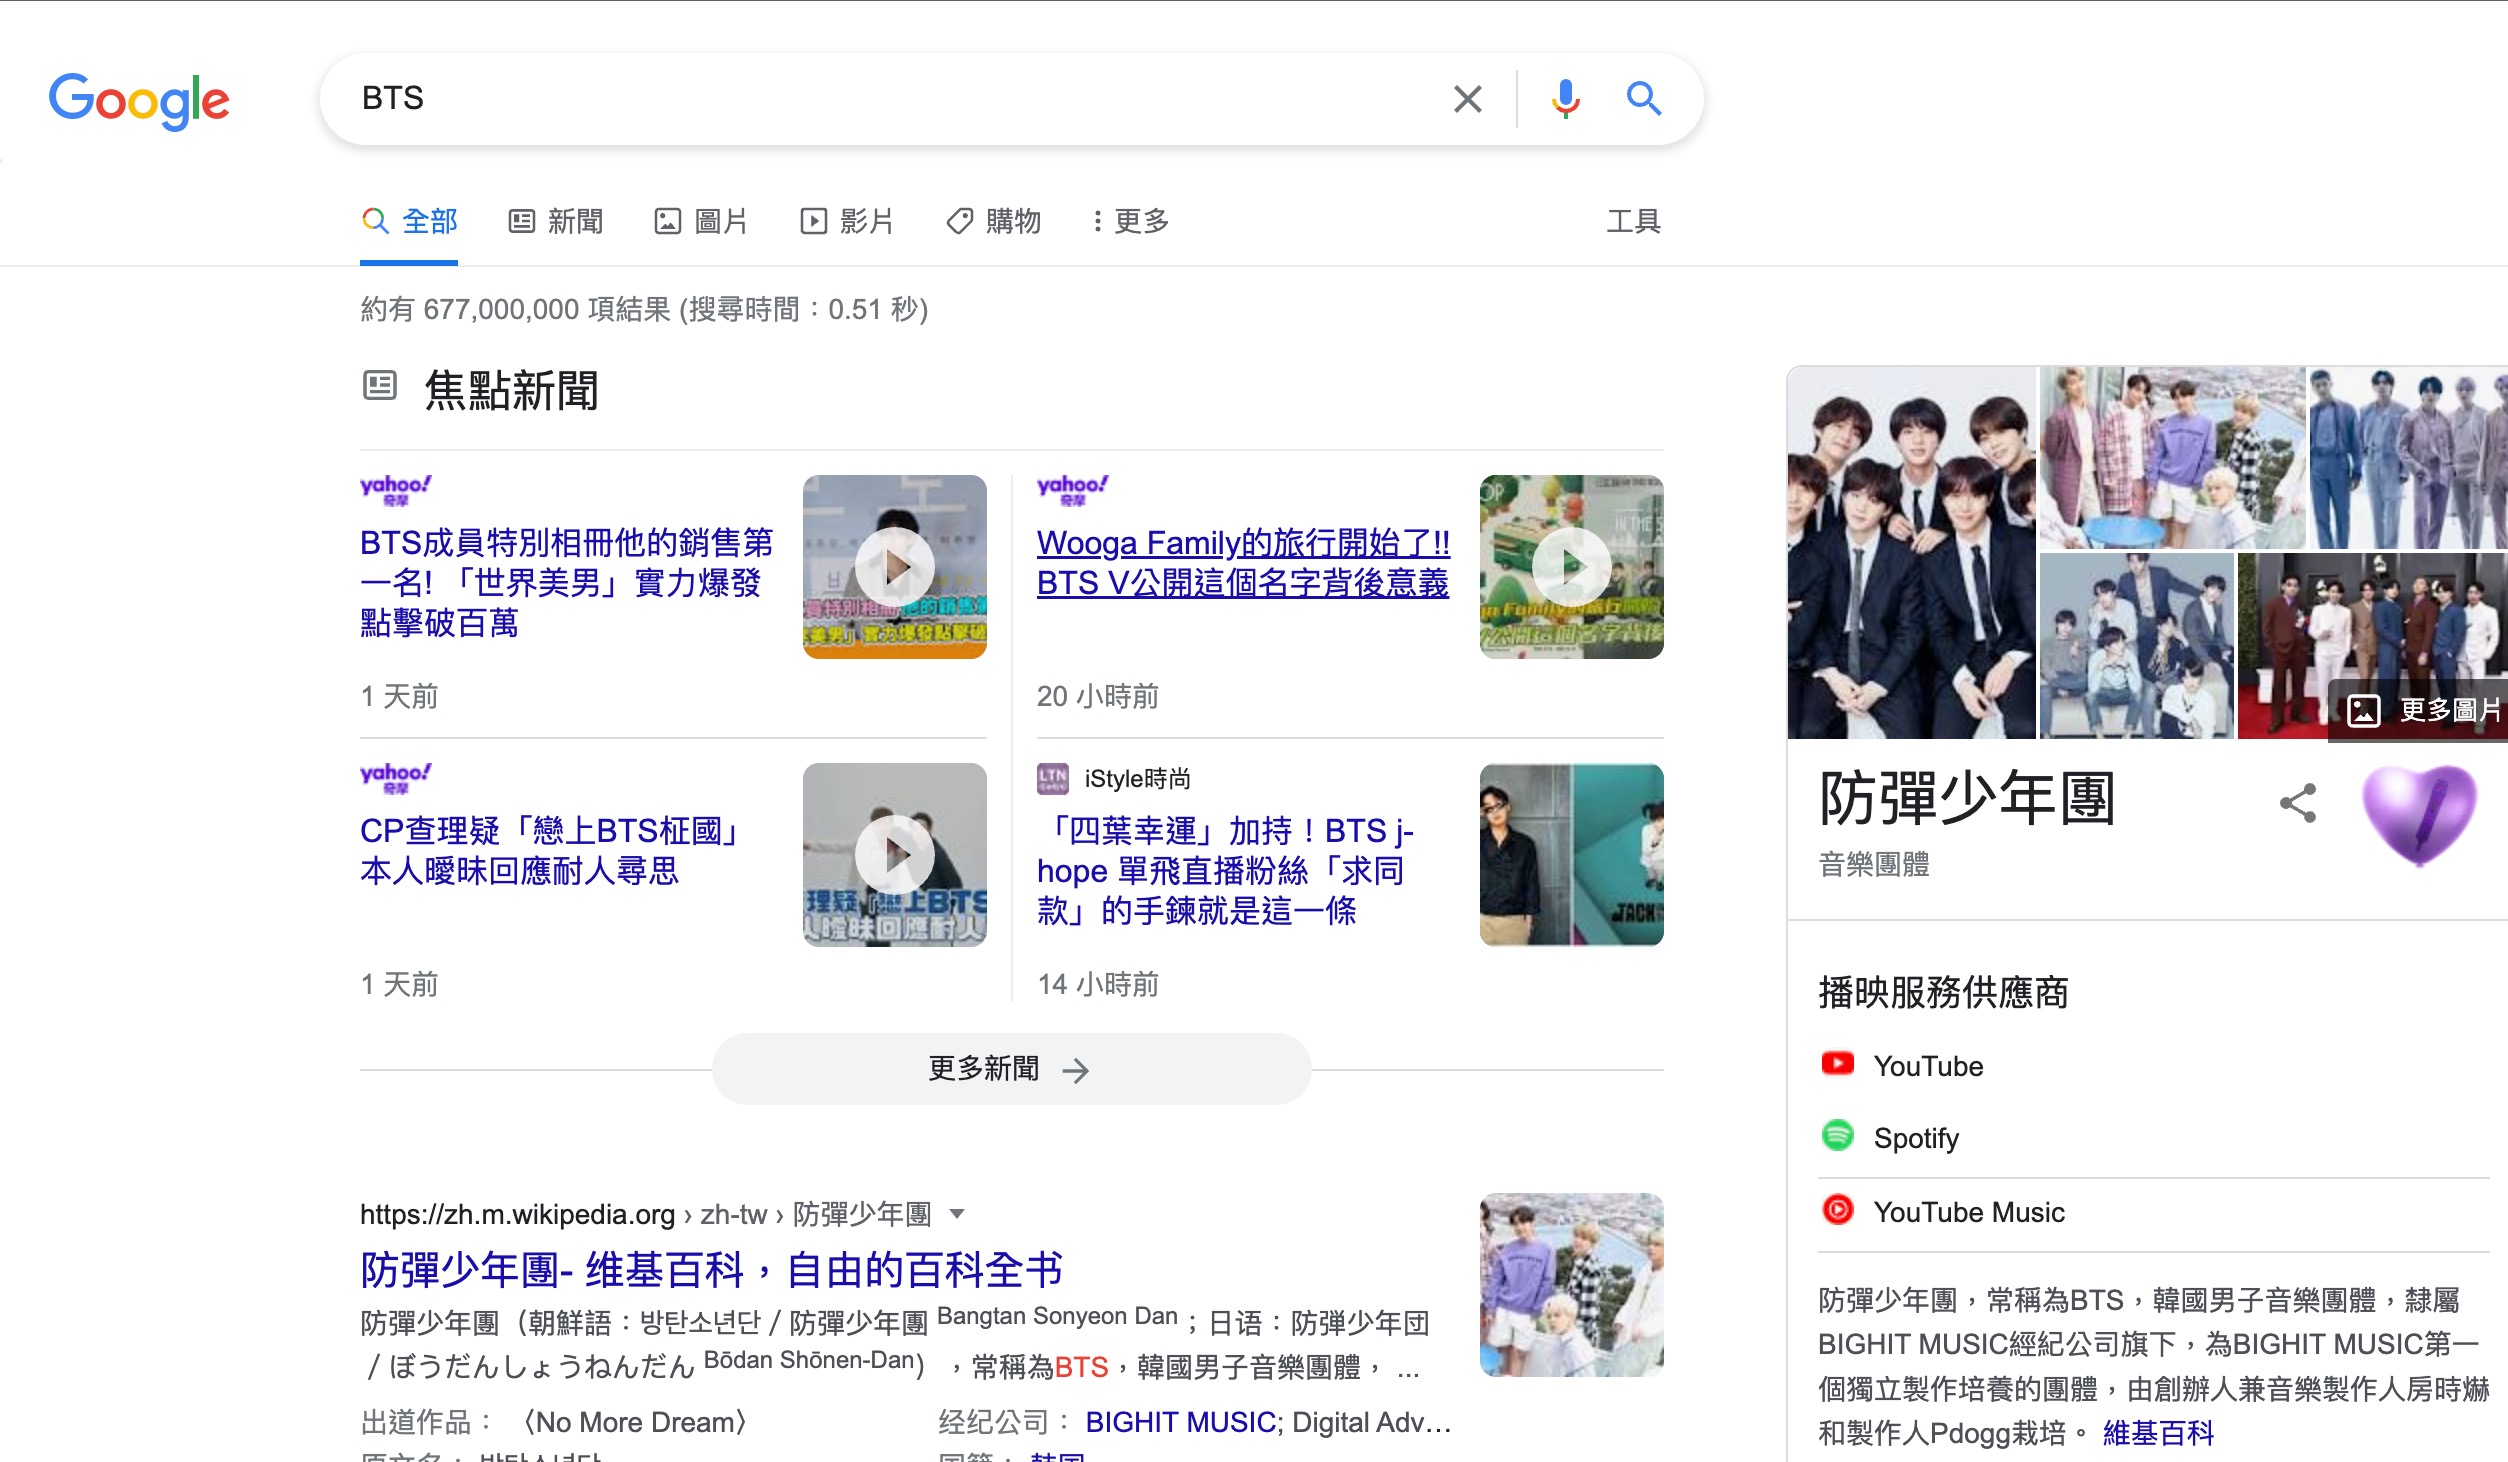
Task: Switch to the 圖片 tab
Action: coord(701,221)
